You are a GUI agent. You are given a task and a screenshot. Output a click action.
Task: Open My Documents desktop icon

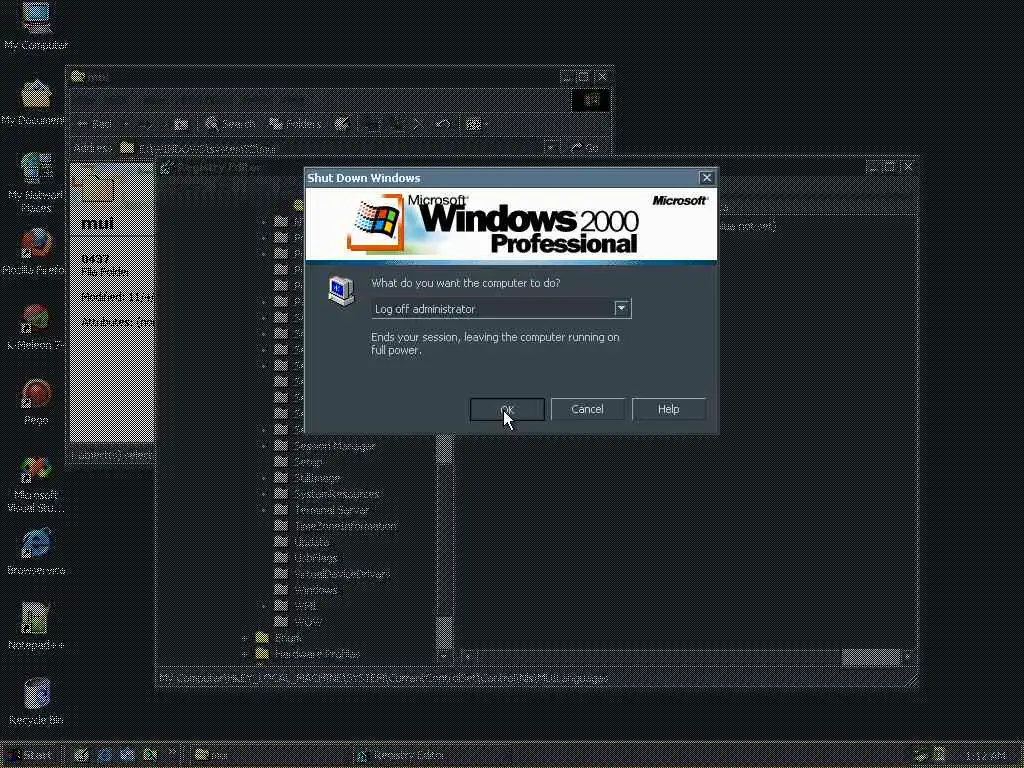[33, 103]
